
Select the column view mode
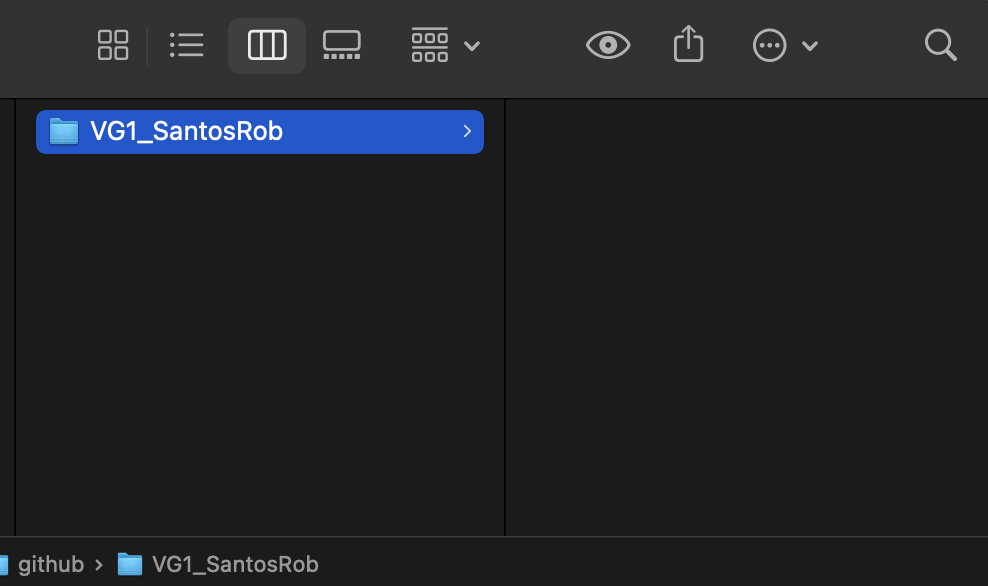[x=267, y=45]
